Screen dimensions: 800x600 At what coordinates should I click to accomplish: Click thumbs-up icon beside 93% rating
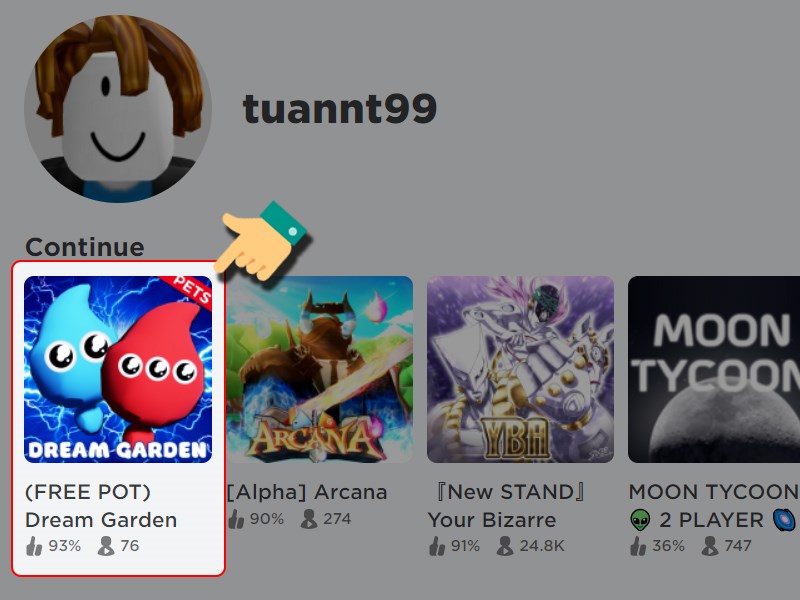pyautogui.click(x=34, y=546)
